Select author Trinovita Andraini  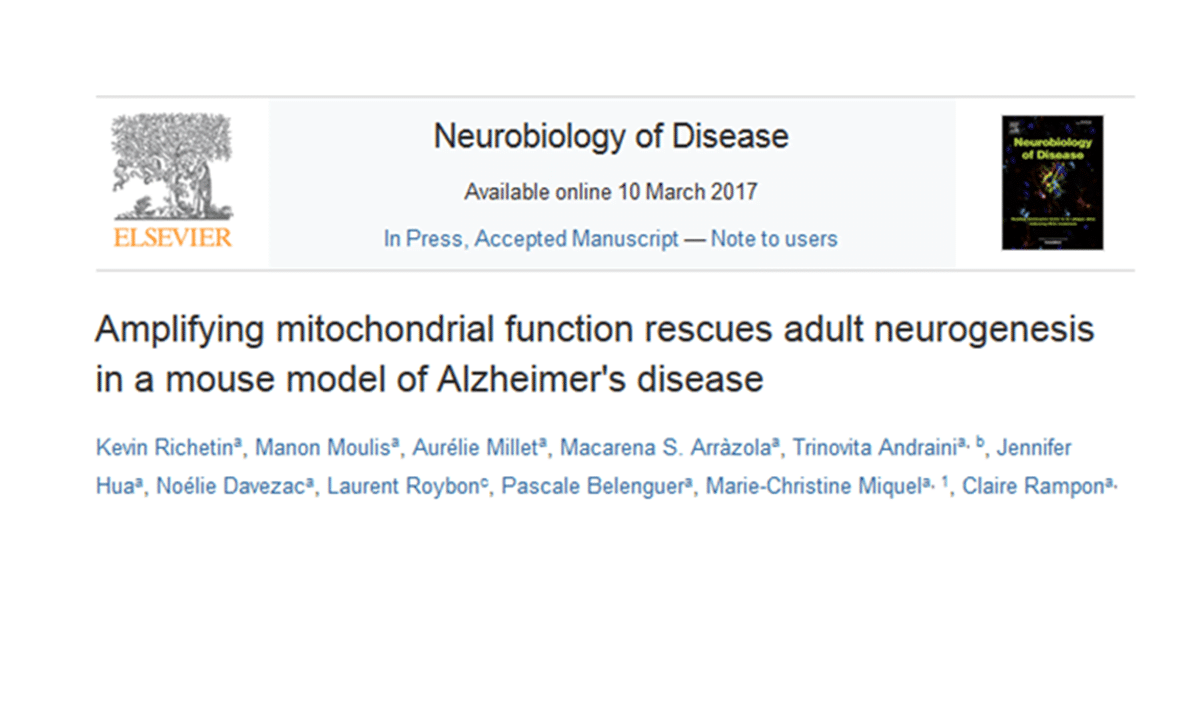(x=866, y=447)
